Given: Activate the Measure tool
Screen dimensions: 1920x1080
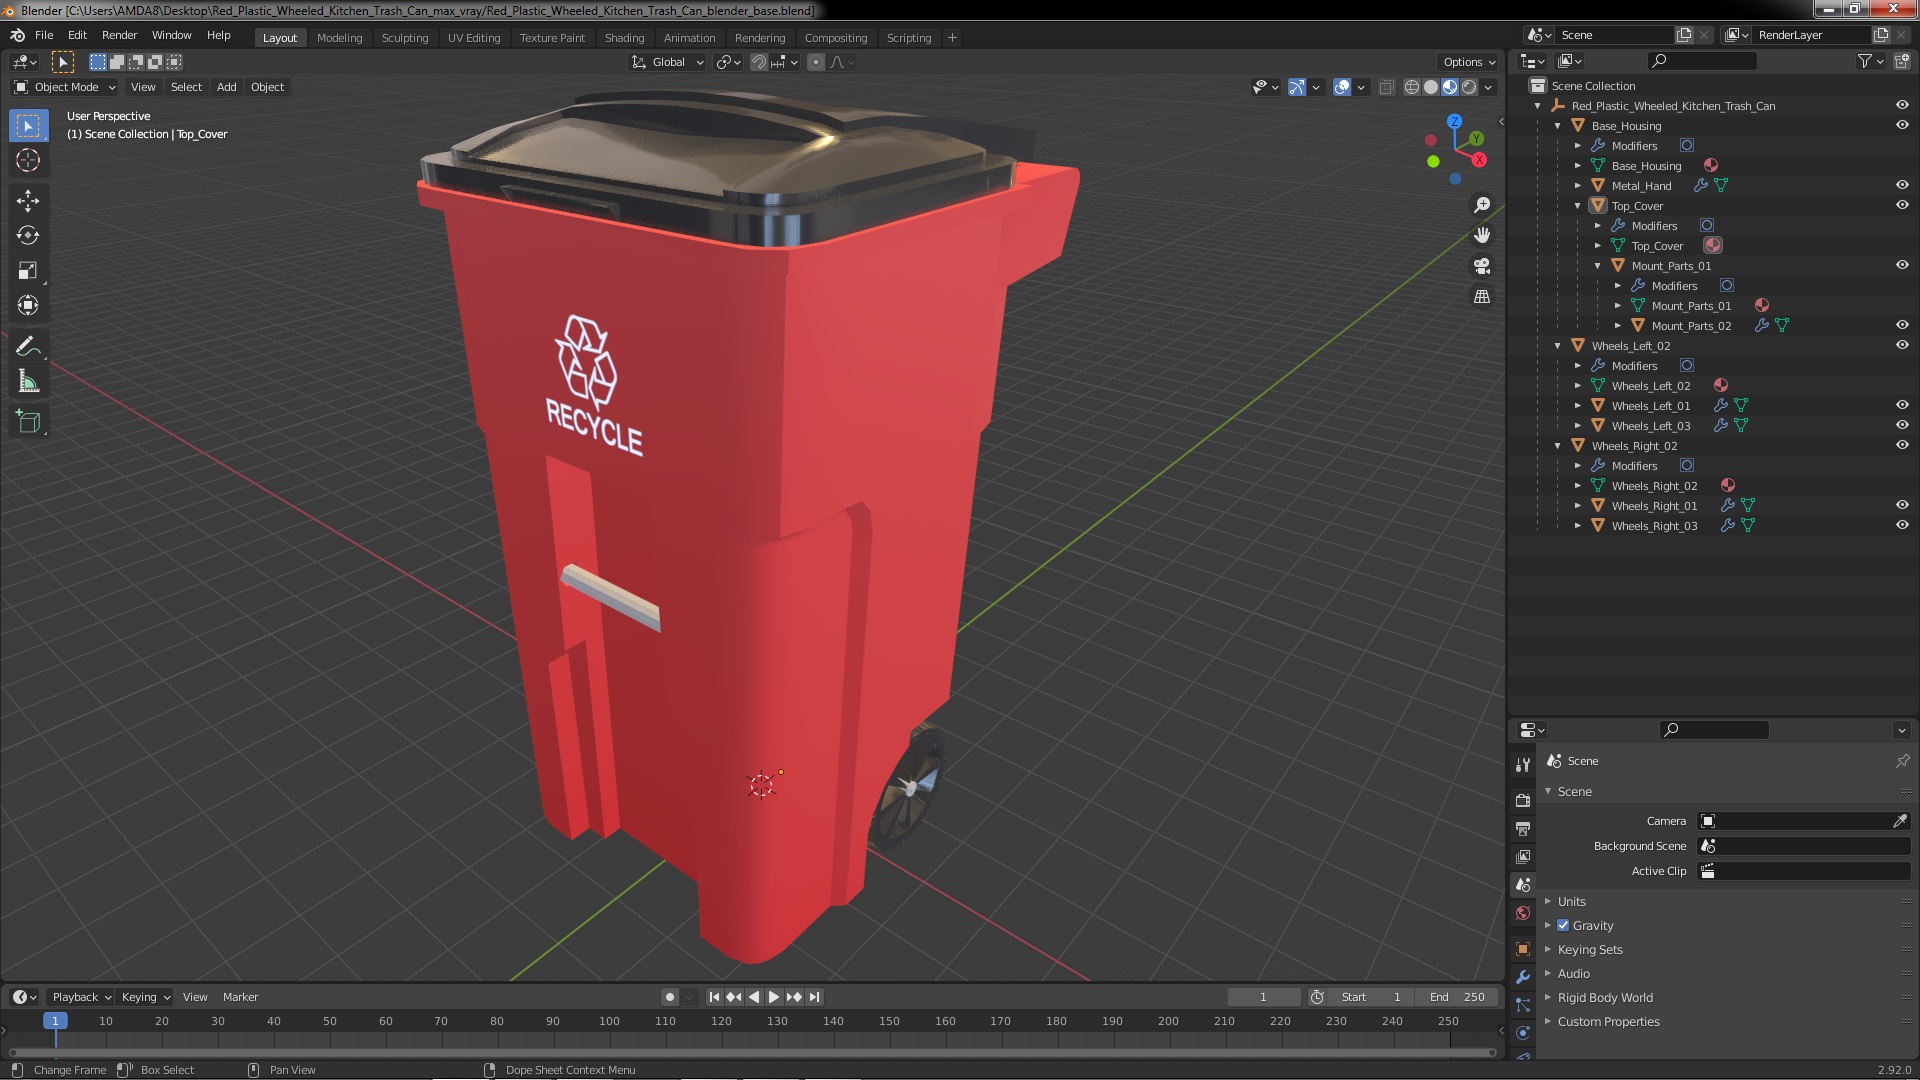Looking at the screenshot, I should (28, 382).
